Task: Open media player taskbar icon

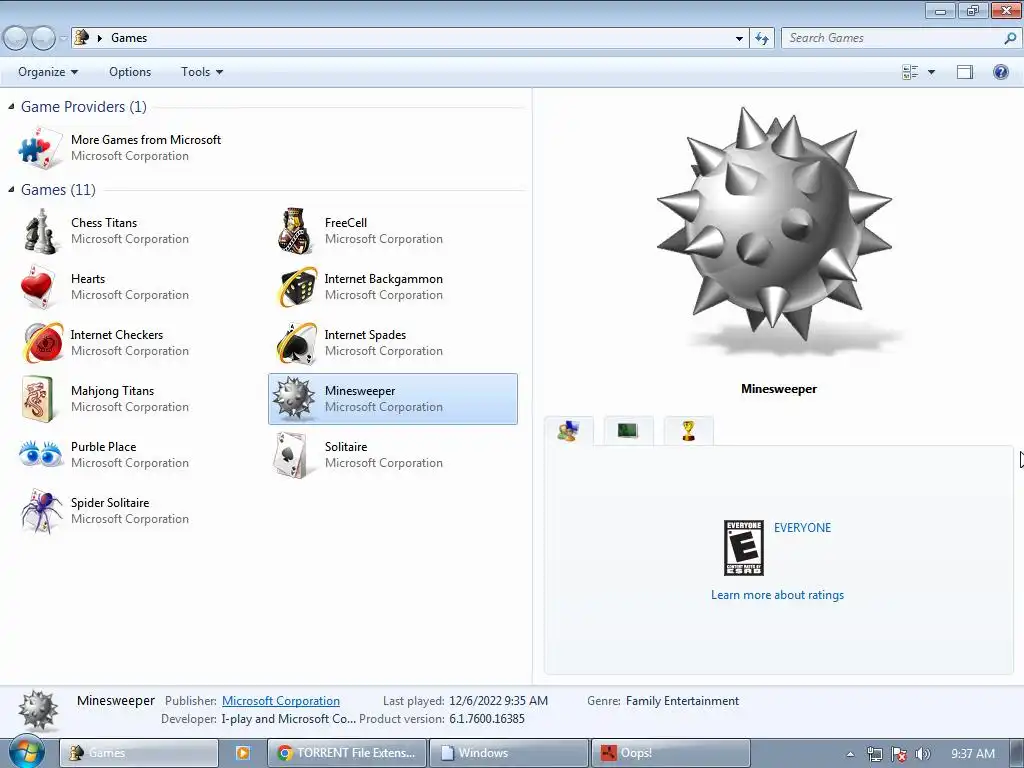Action: click(242, 753)
